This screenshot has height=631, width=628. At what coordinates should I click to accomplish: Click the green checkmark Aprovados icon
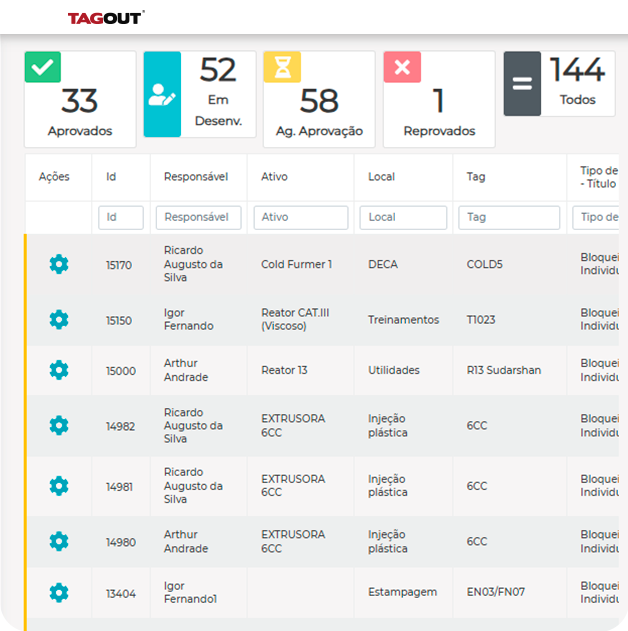pyautogui.click(x=43, y=67)
